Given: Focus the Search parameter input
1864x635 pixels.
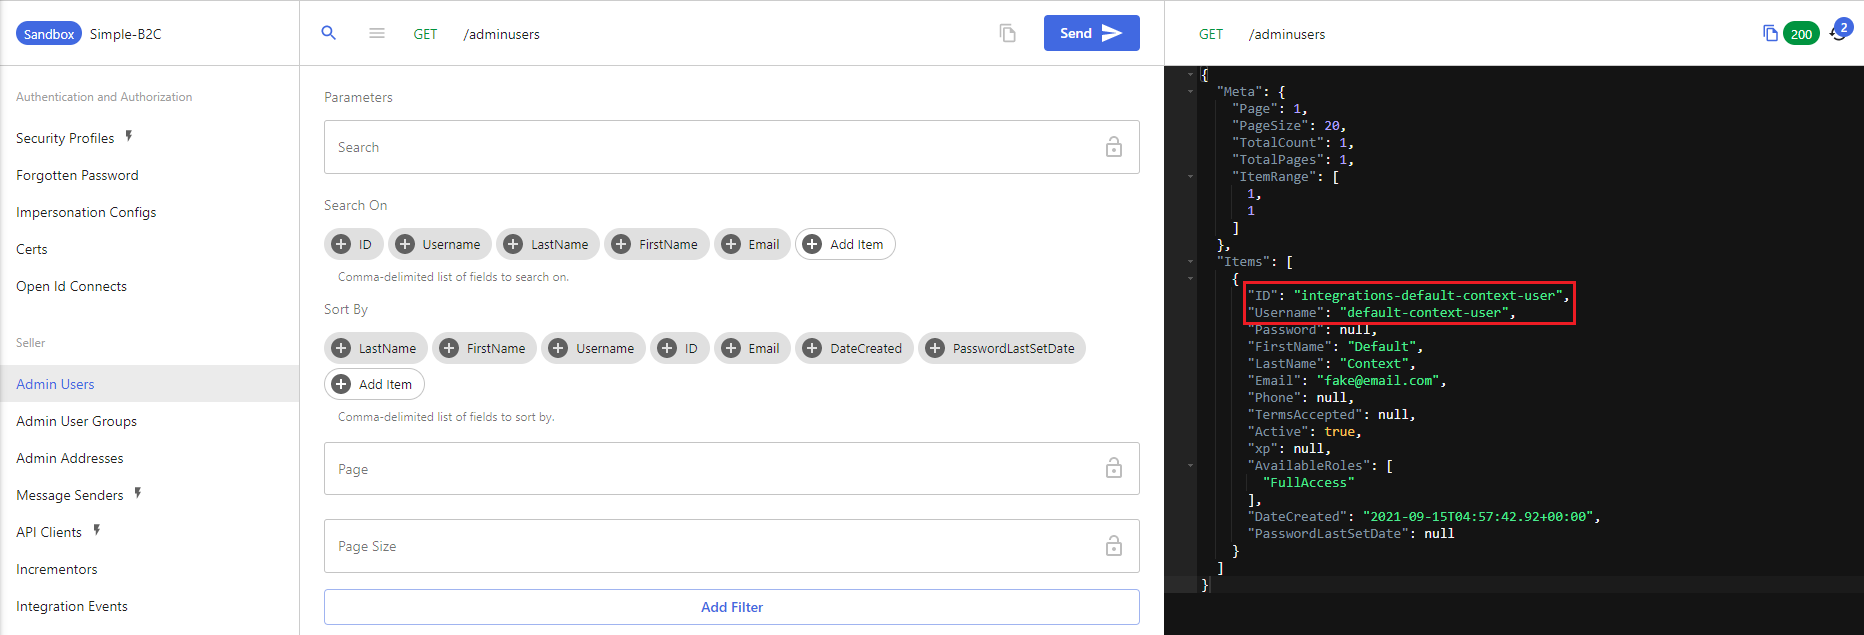Looking at the screenshot, I should pos(731,147).
